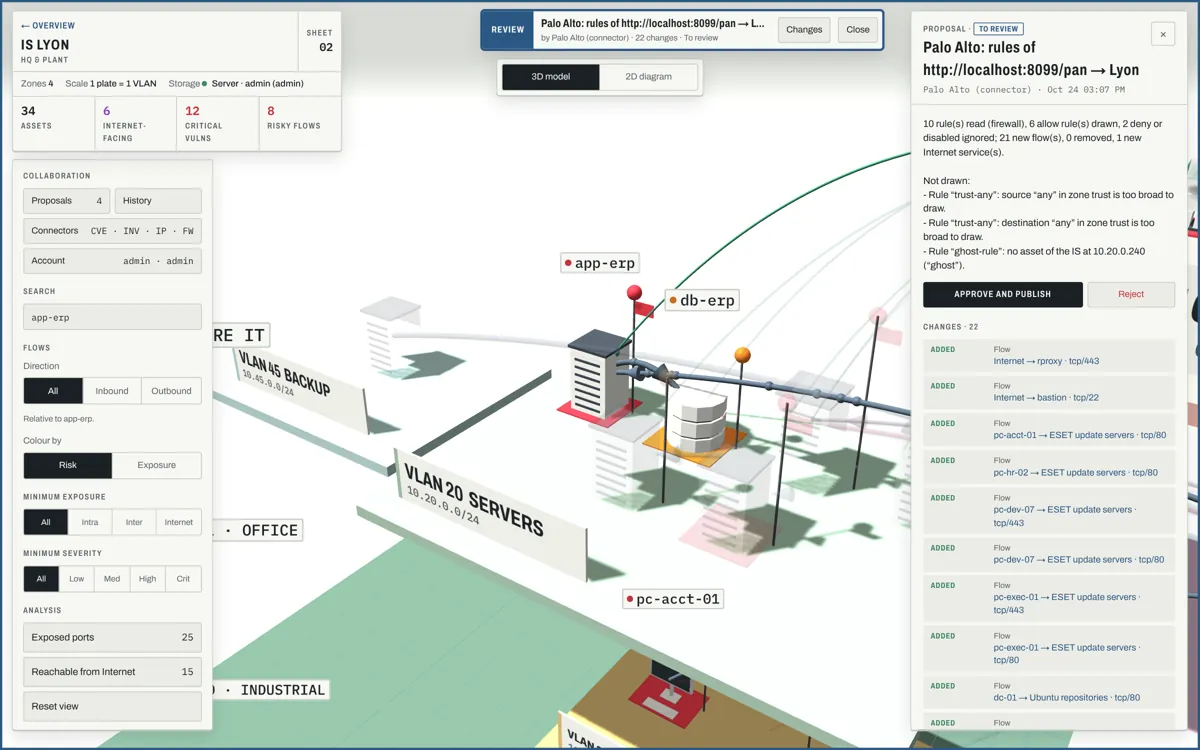Screen dimensions: 1200x750
Task: Set flow direction to Inbound
Action: (x=112, y=391)
